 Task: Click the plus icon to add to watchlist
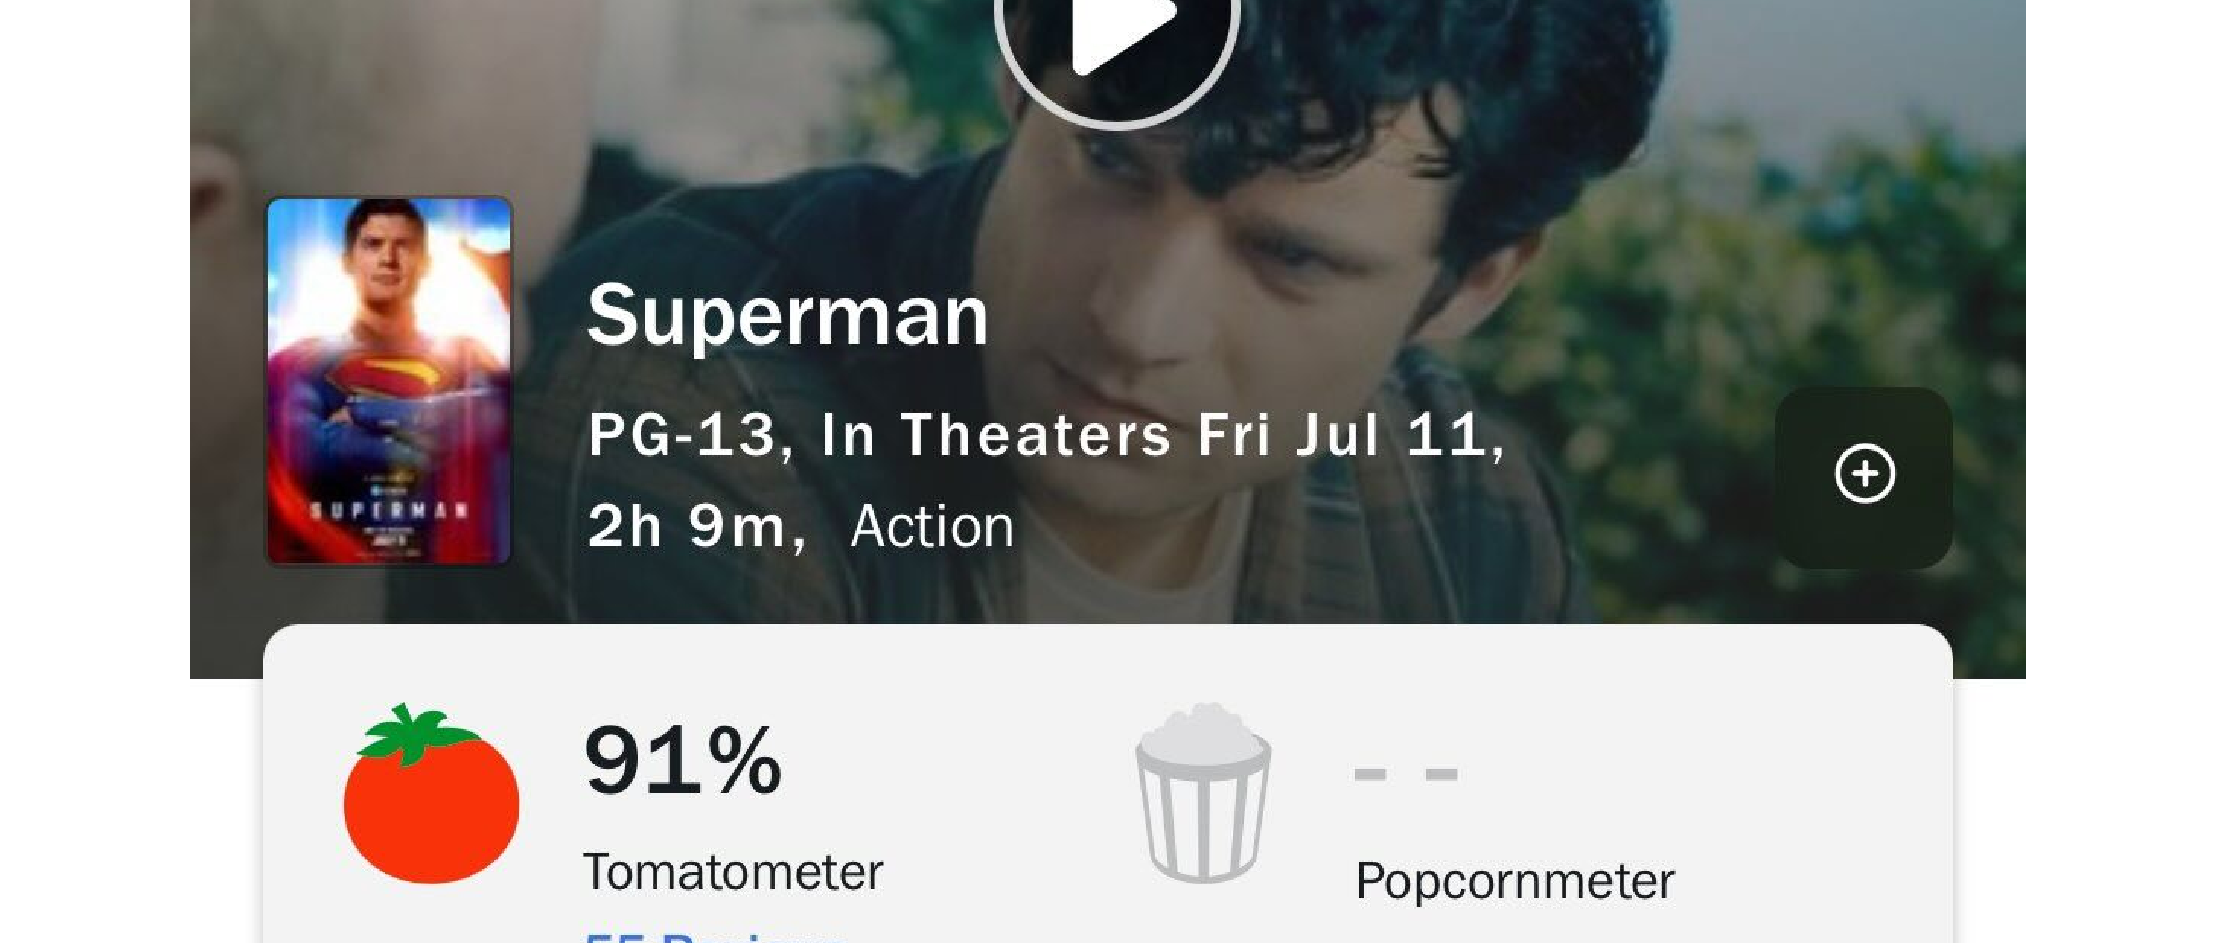(x=1864, y=474)
